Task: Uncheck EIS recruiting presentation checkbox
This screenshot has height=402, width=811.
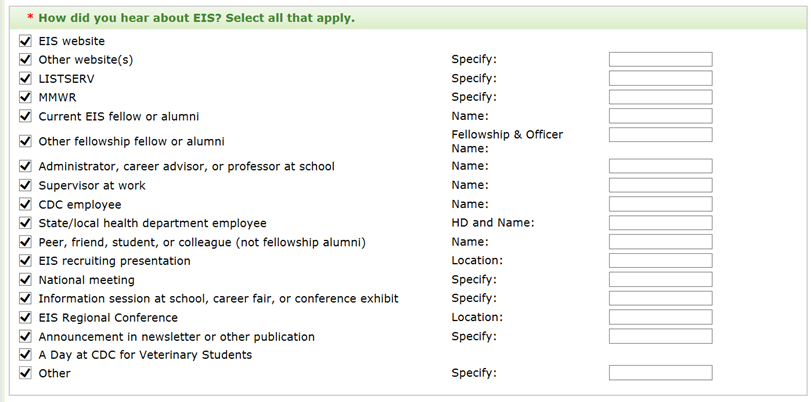Action: pos(25,261)
